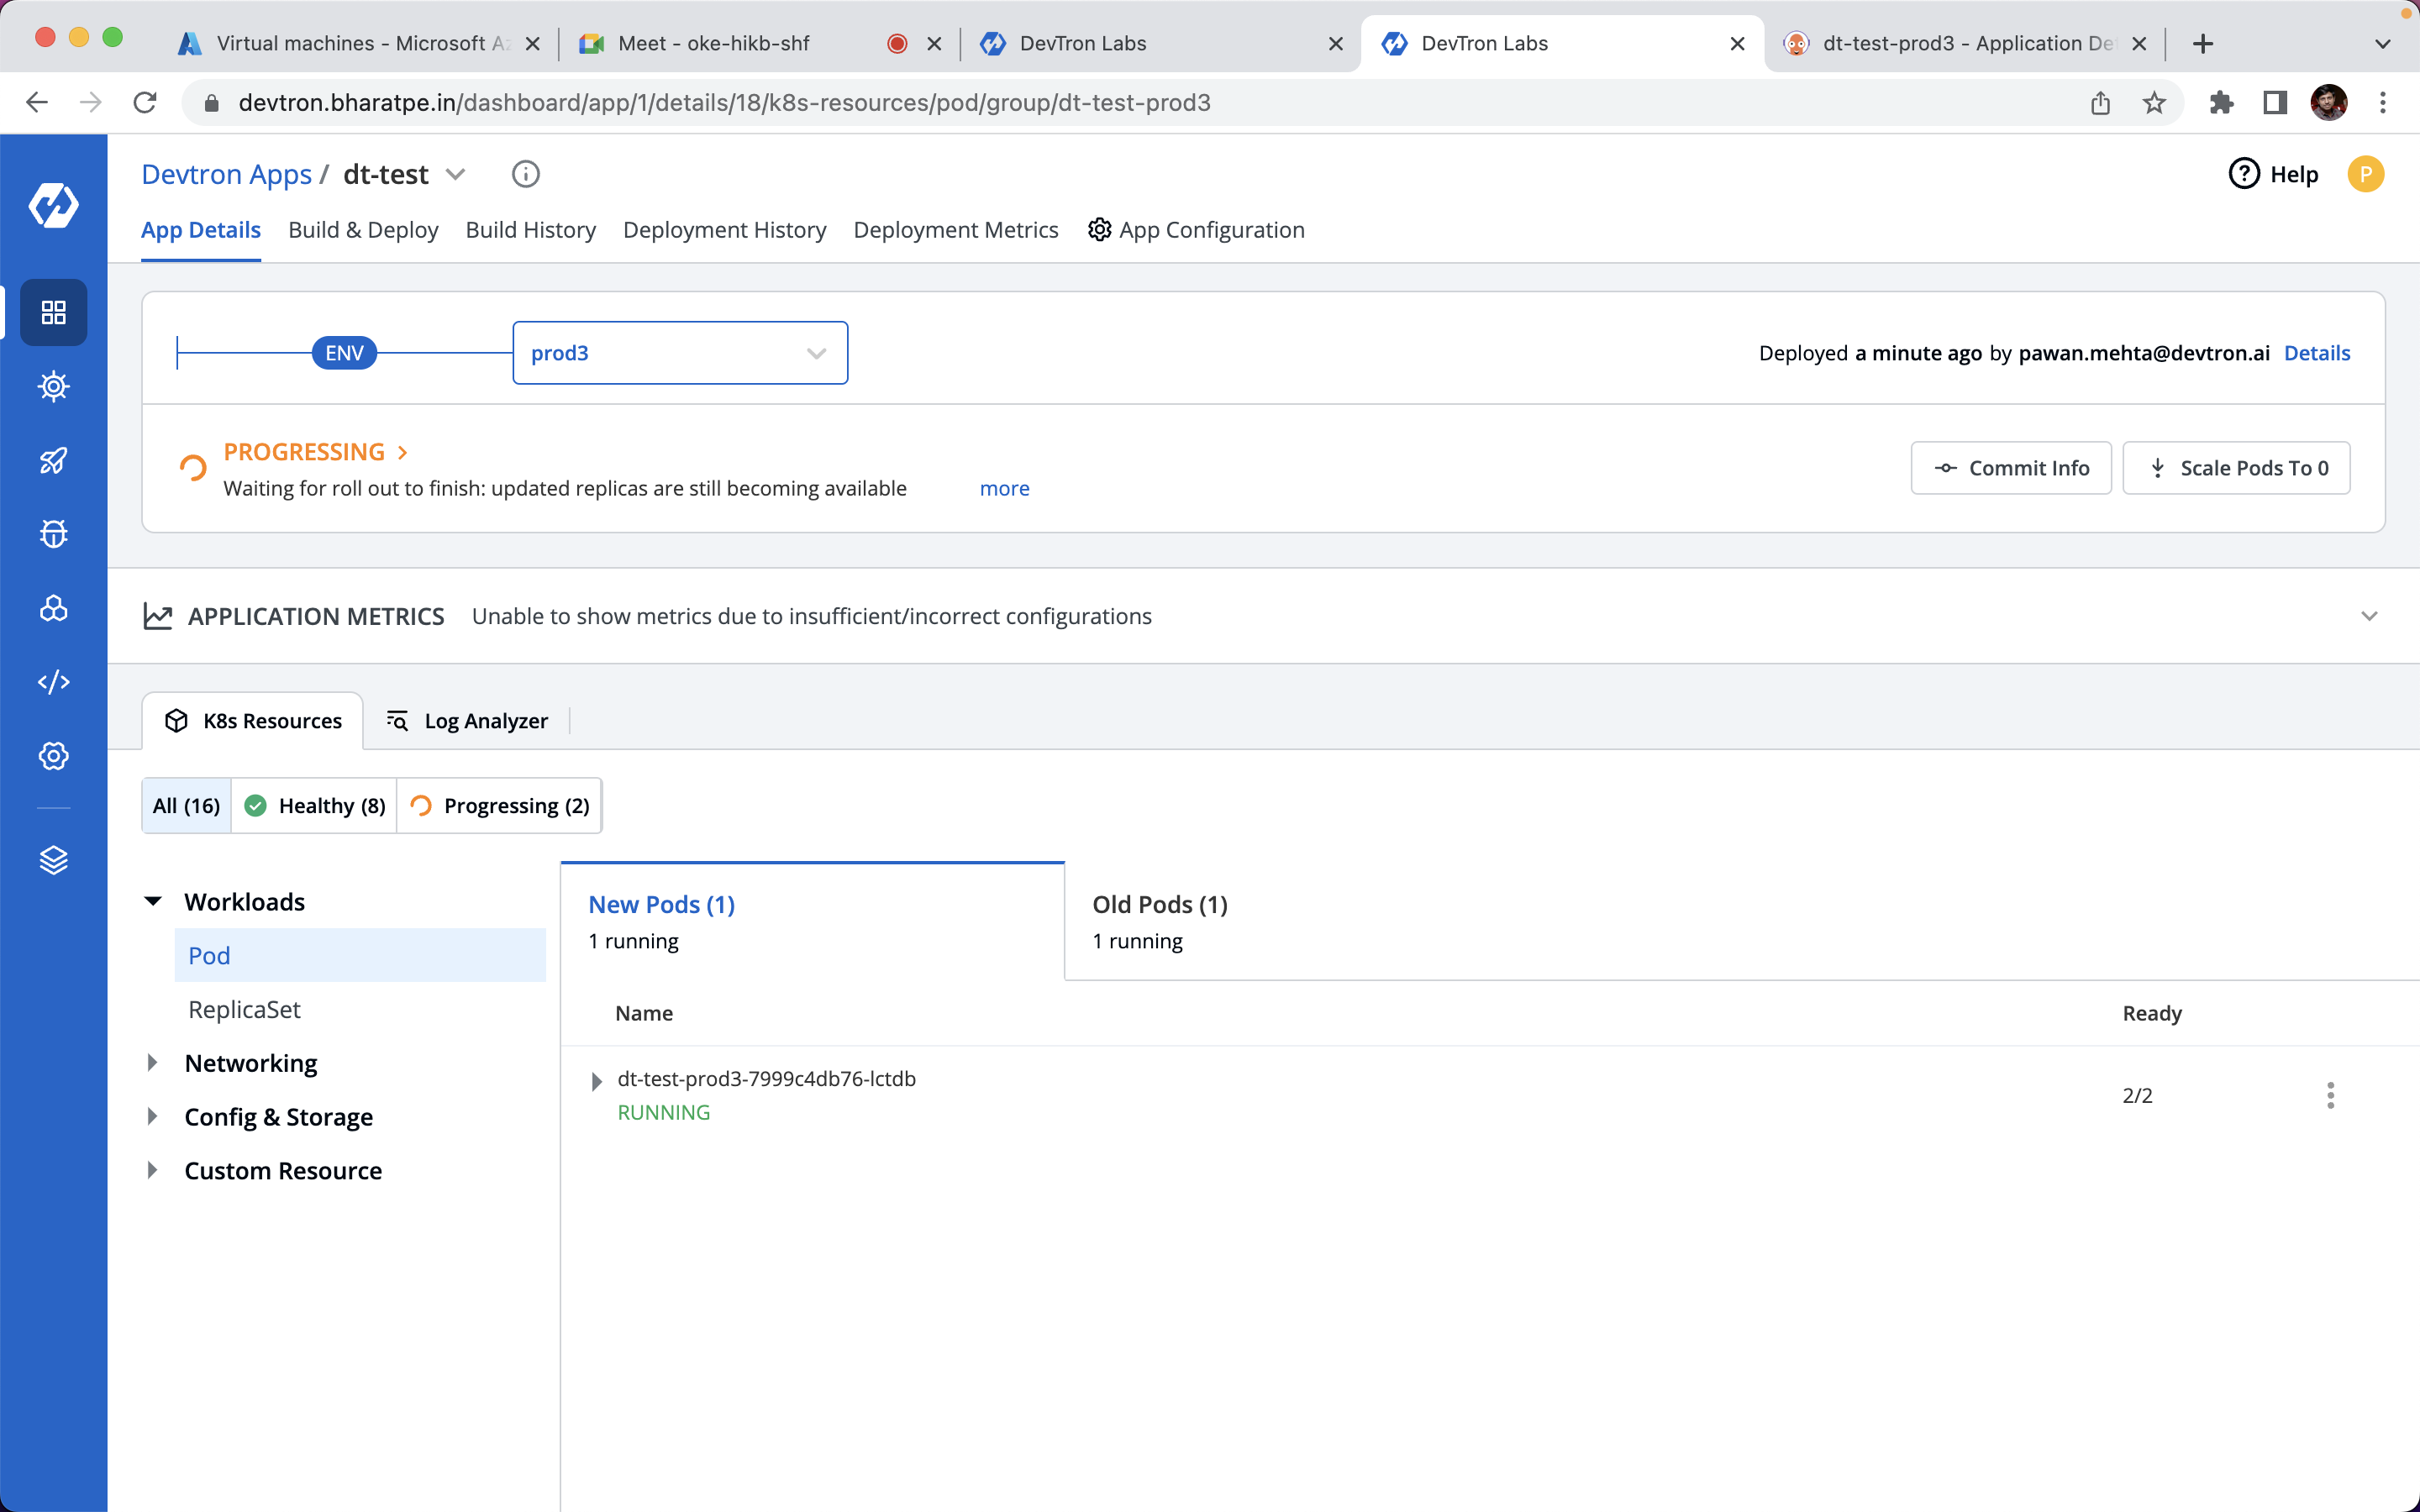Screen dimensions: 2420x1512
Task: Click the more link in the status message
Action: click(1004, 488)
